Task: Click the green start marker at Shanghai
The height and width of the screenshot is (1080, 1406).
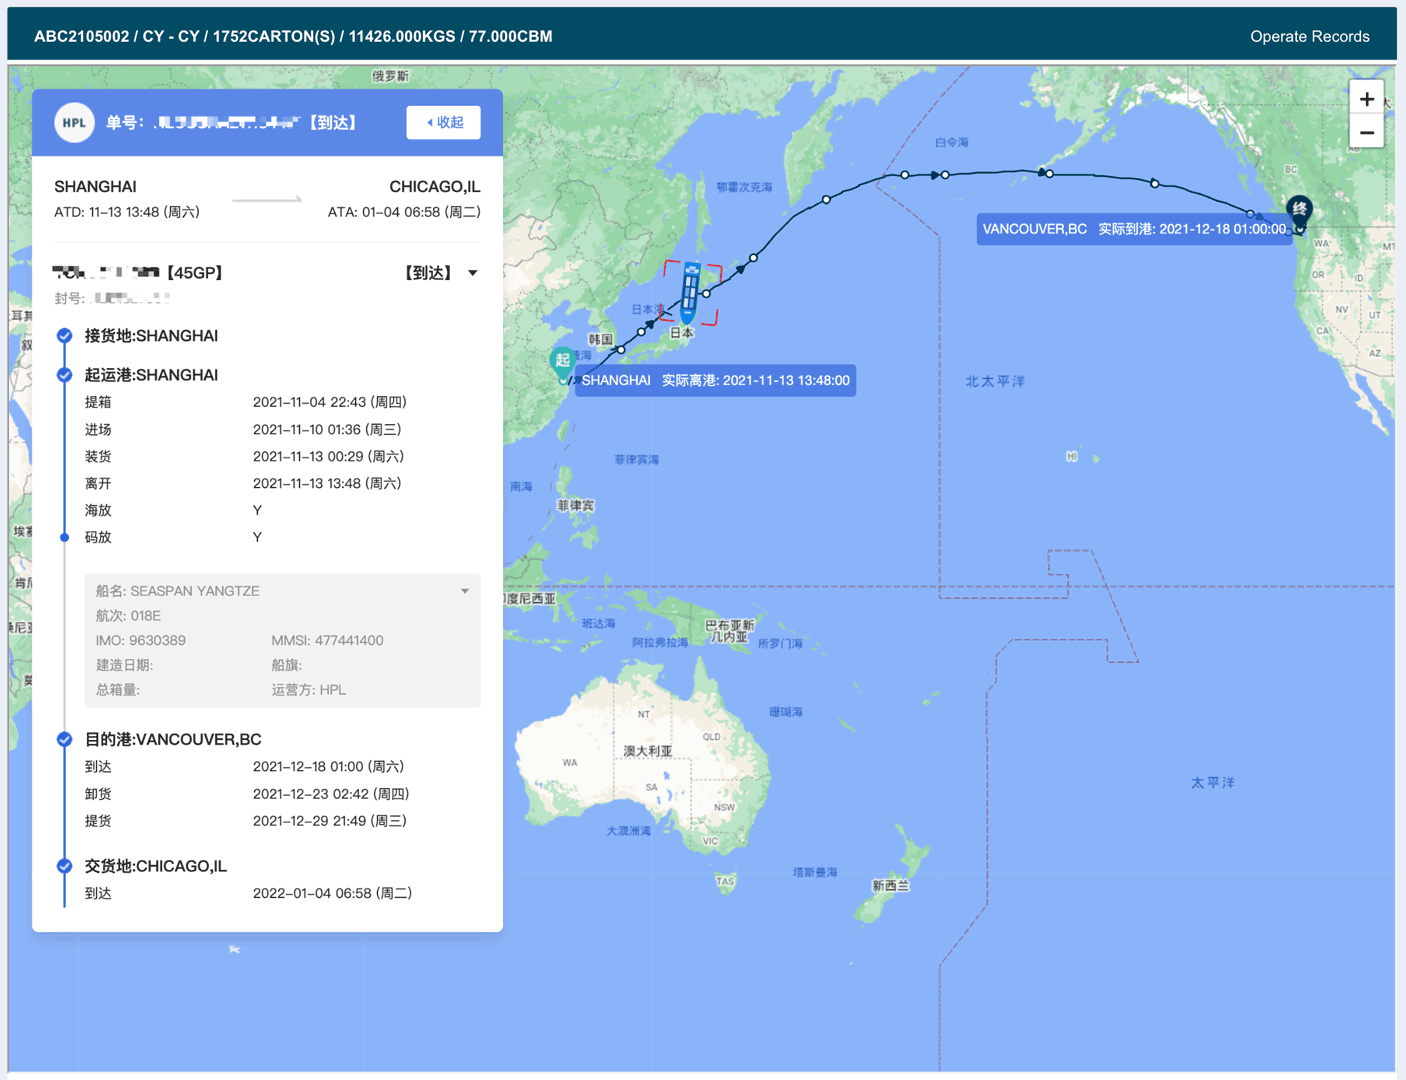Action: click(562, 361)
